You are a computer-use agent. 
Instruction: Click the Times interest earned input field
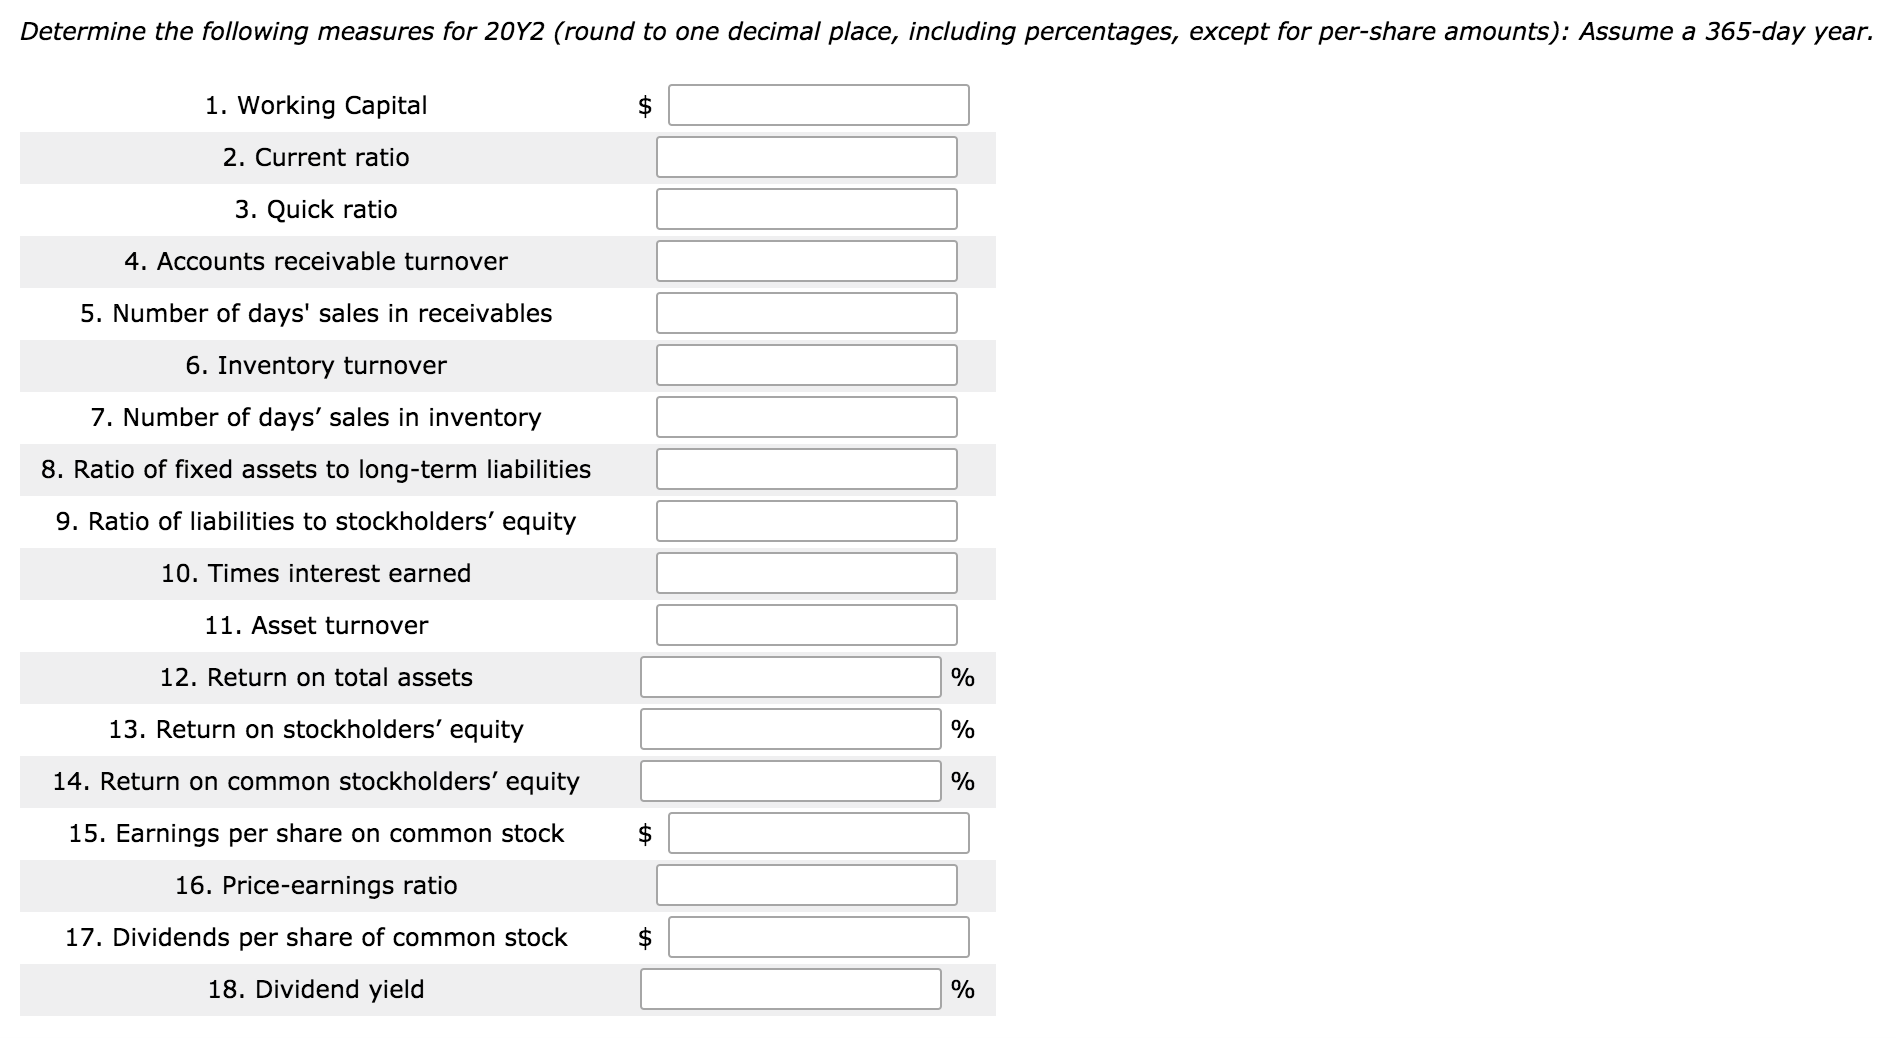point(806,572)
